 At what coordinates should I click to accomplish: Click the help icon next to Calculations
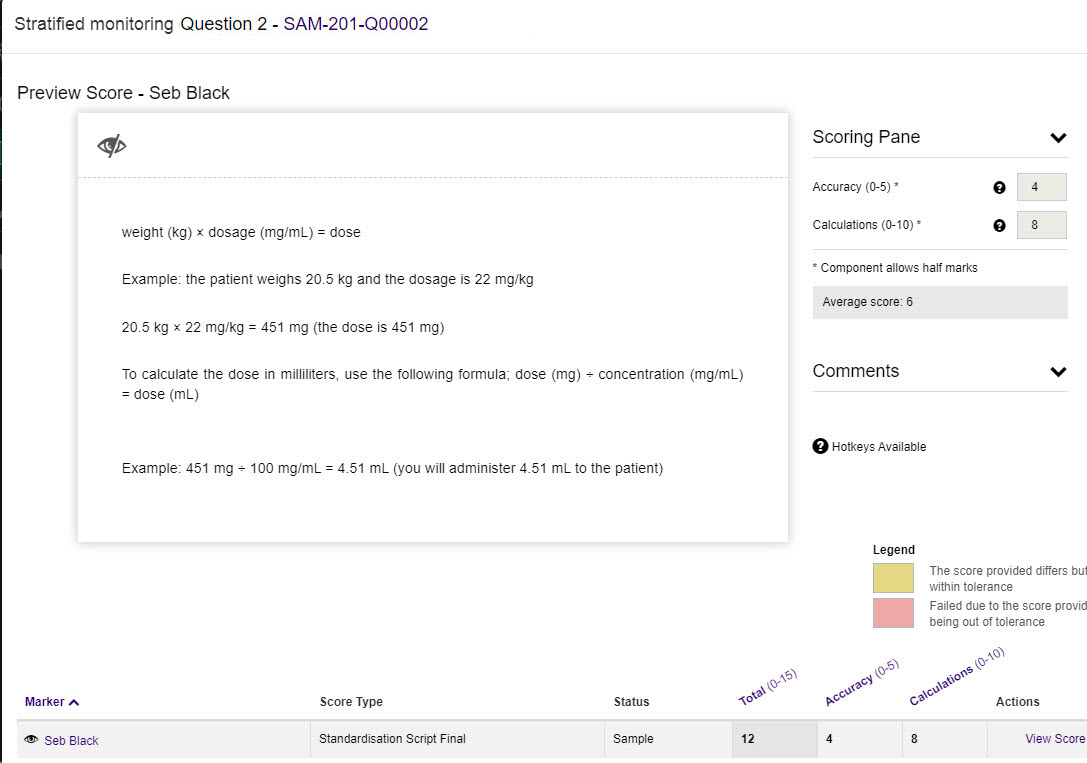coord(998,226)
